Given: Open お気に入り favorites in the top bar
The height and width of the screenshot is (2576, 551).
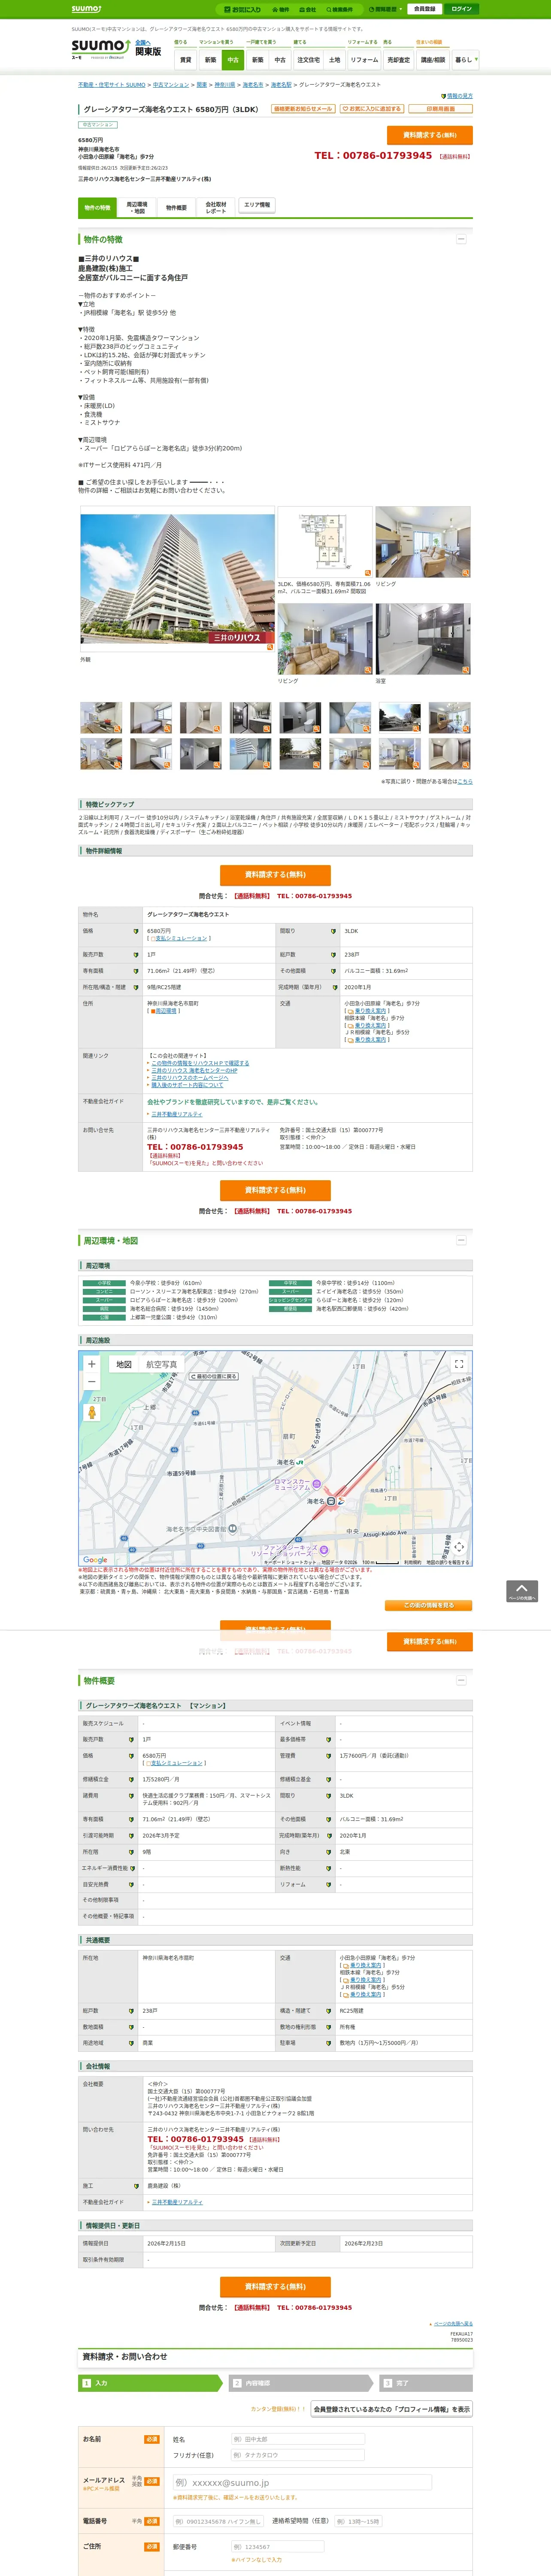Looking at the screenshot, I should 243,9.
